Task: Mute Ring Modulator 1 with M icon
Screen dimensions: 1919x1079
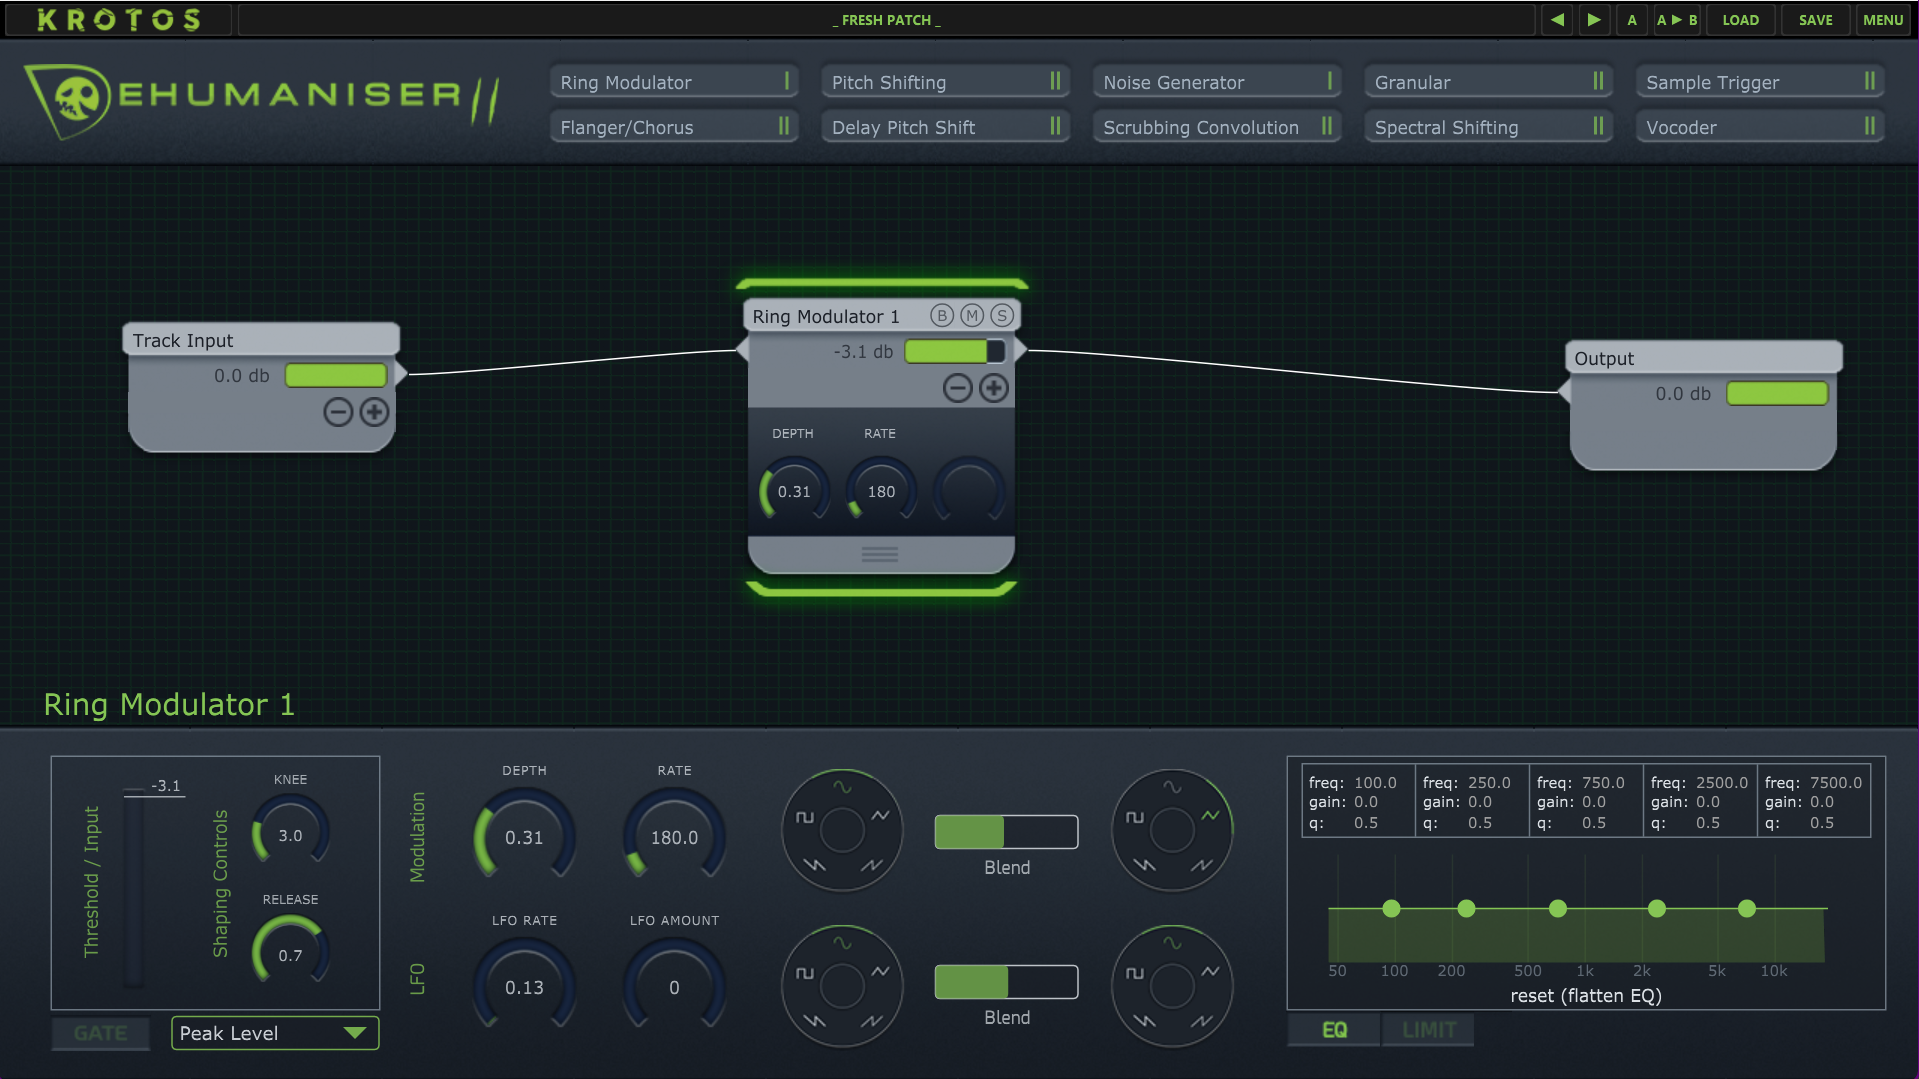Action: pos(971,316)
